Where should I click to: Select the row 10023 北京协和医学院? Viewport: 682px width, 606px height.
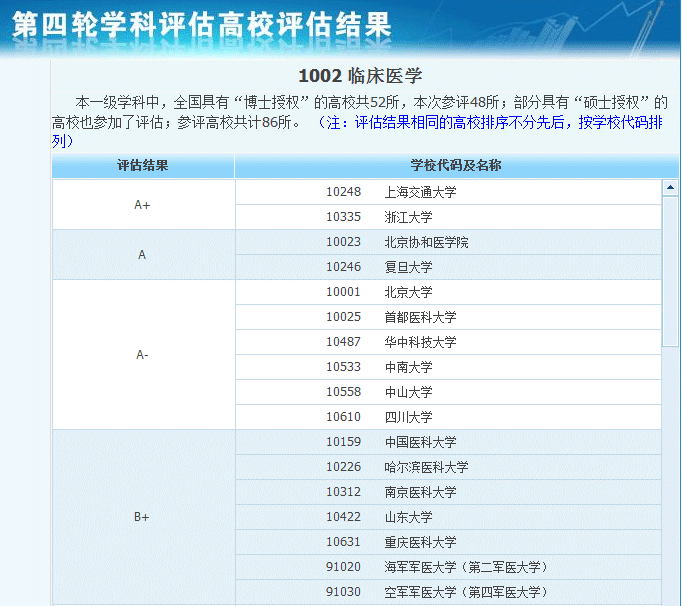(448, 242)
